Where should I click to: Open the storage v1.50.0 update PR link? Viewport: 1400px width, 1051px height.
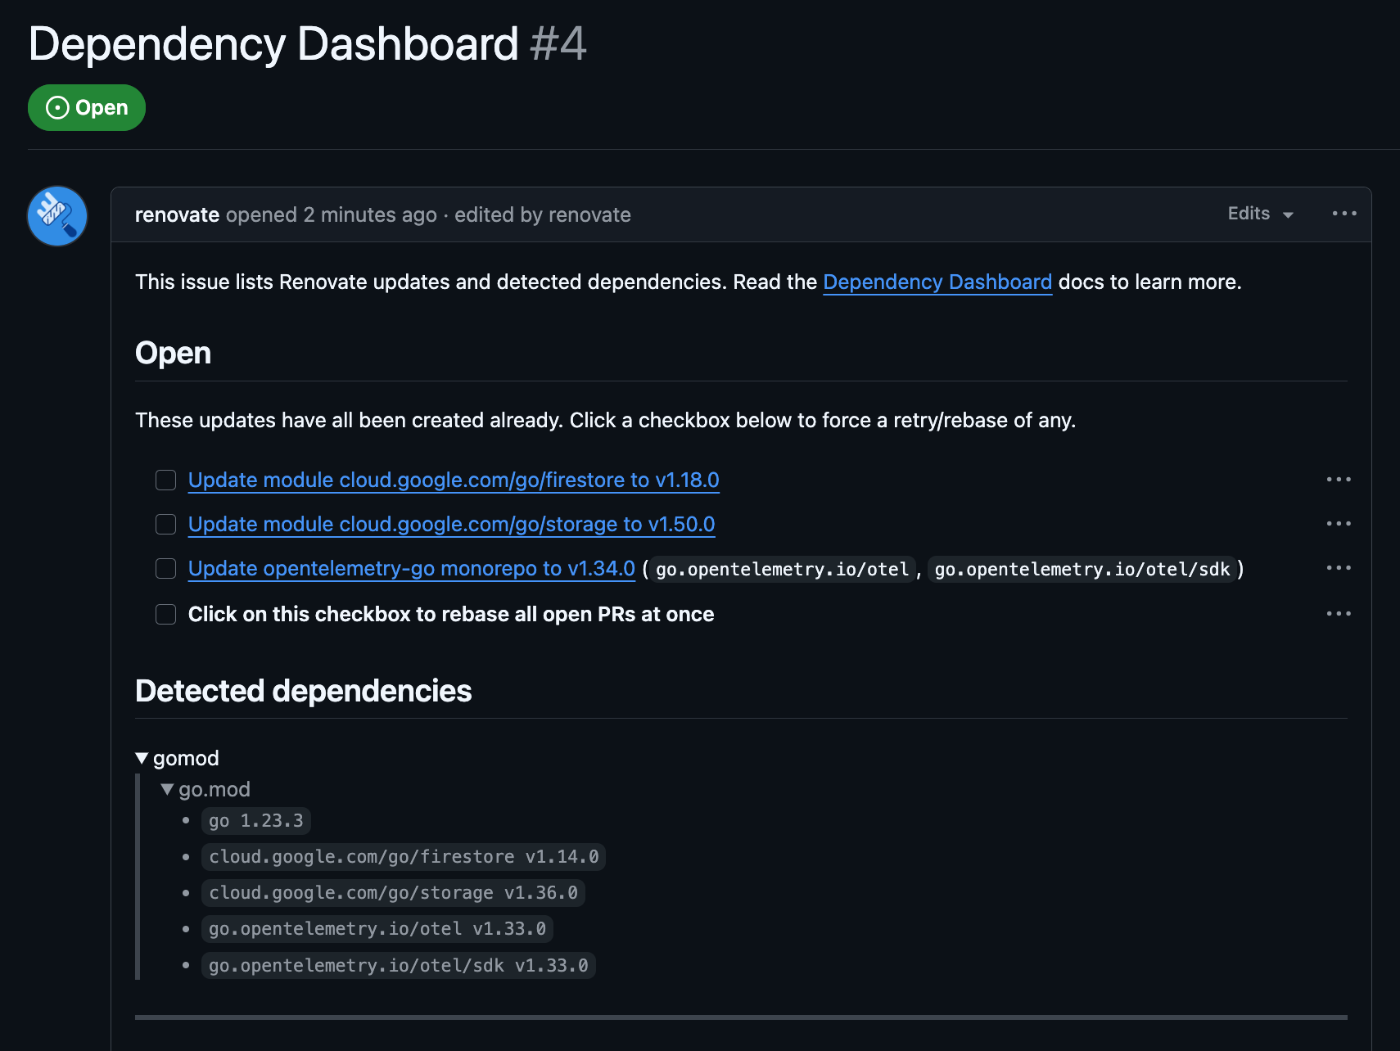(x=451, y=524)
